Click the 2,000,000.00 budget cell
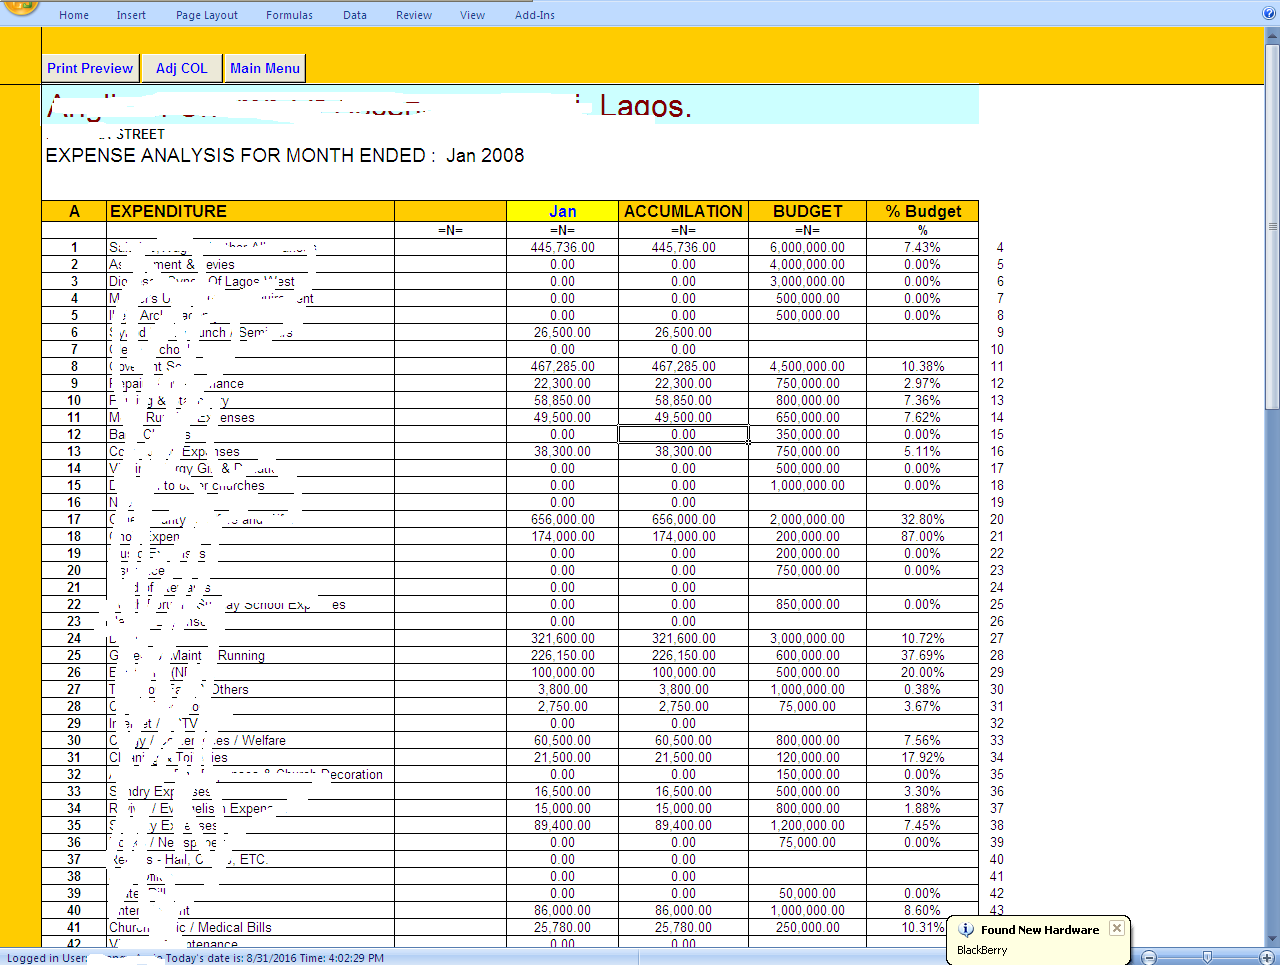This screenshot has width=1280, height=965. pos(807,519)
